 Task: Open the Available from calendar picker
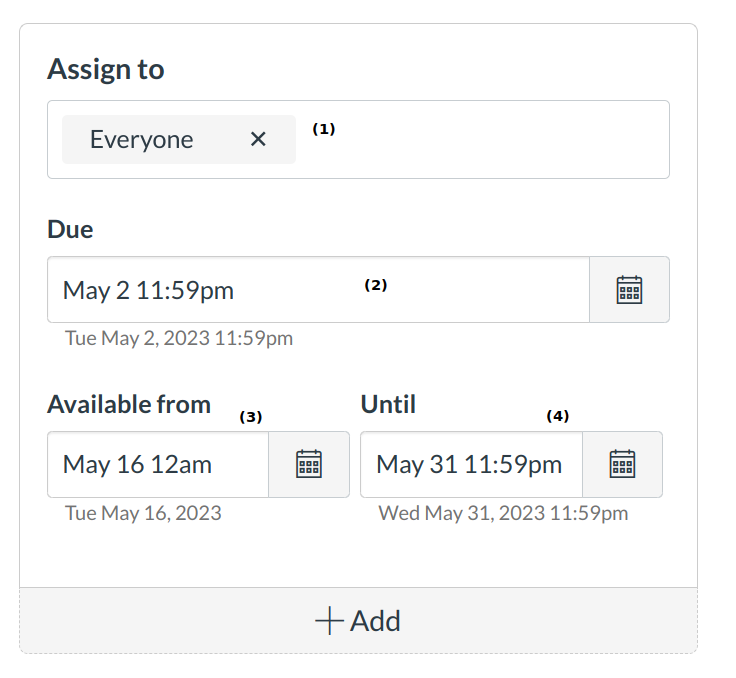(x=309, y=464)
